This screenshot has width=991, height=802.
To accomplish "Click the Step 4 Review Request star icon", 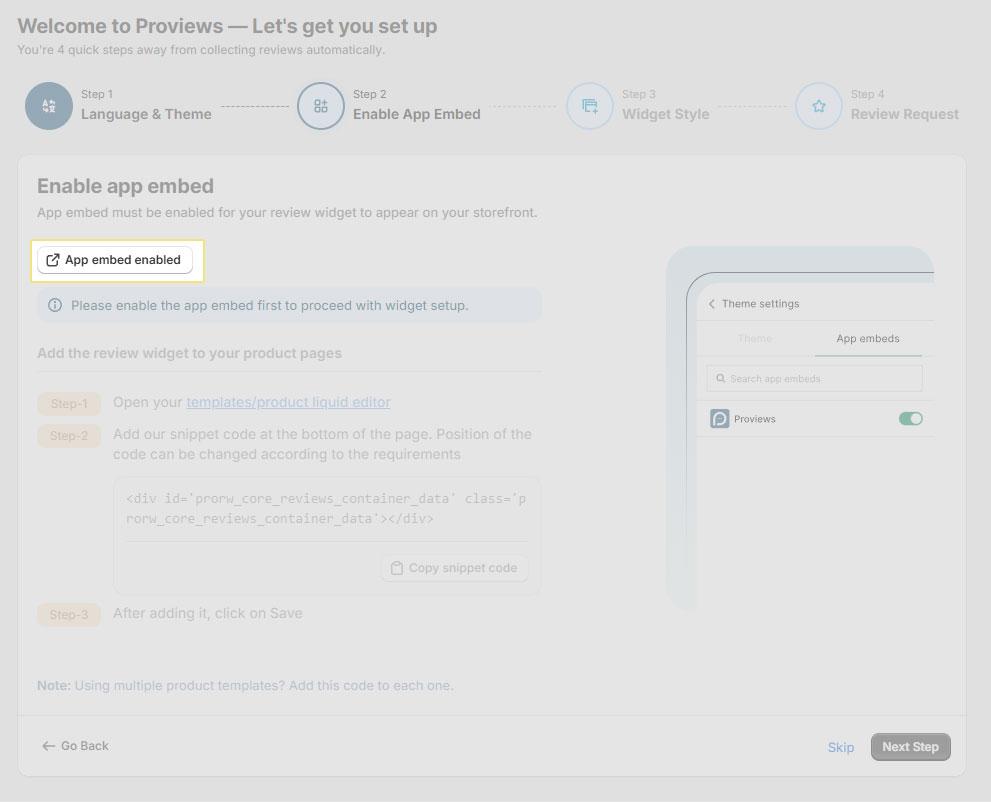I will [x=818, y=106].
